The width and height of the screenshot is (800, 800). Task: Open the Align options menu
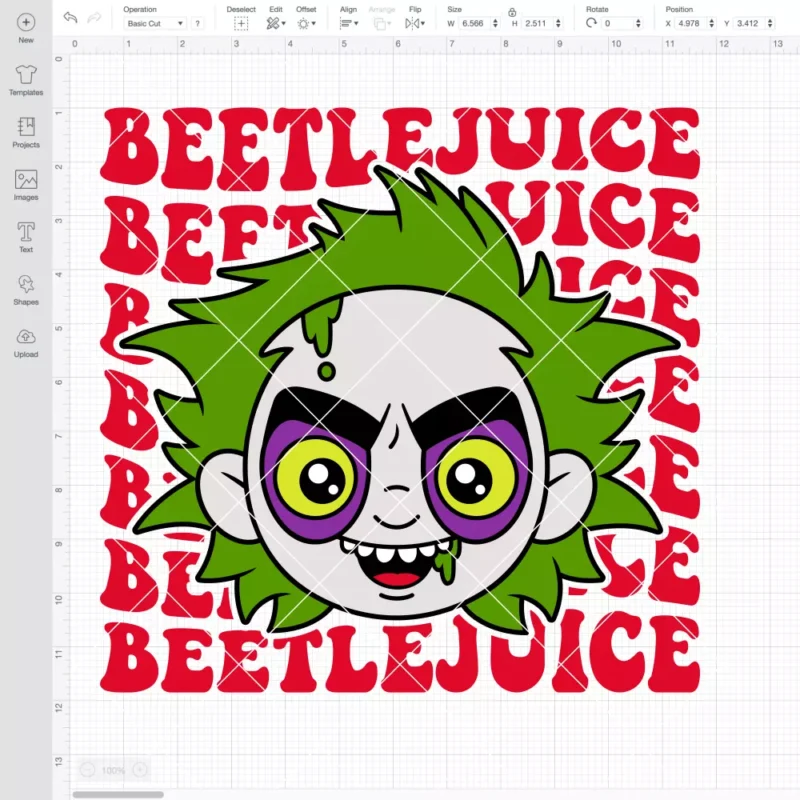[x=349, y=23]
